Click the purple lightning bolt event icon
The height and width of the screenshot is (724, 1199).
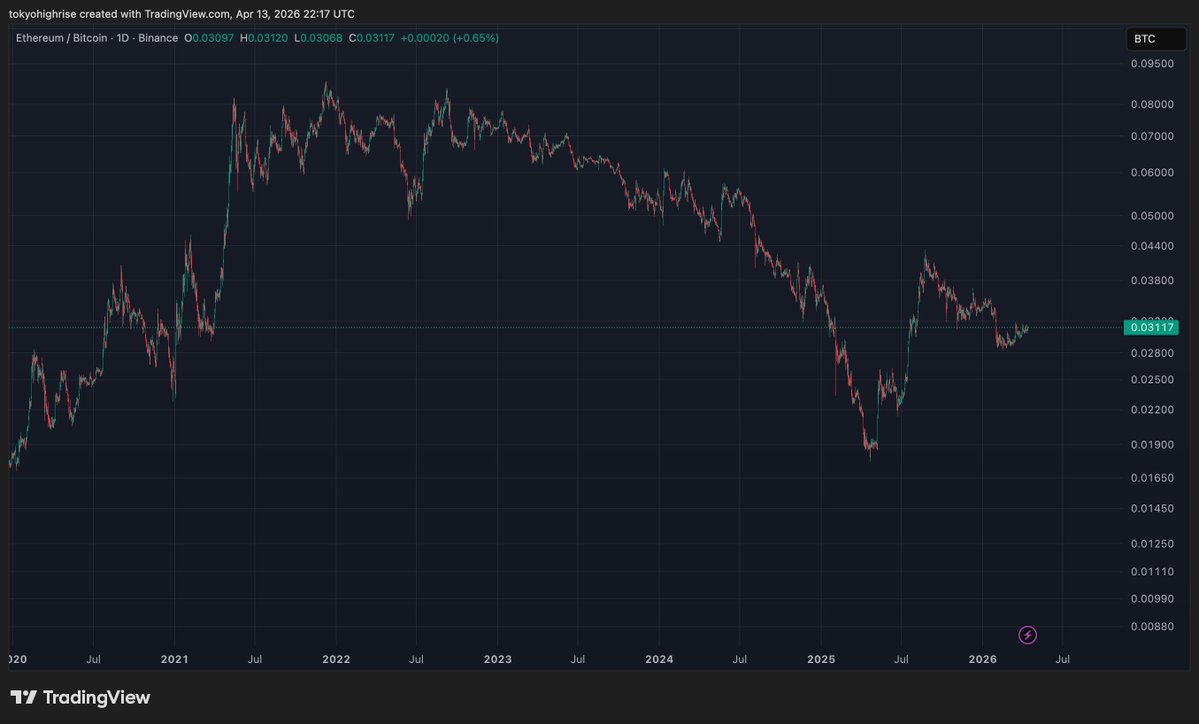point(1027,635)
